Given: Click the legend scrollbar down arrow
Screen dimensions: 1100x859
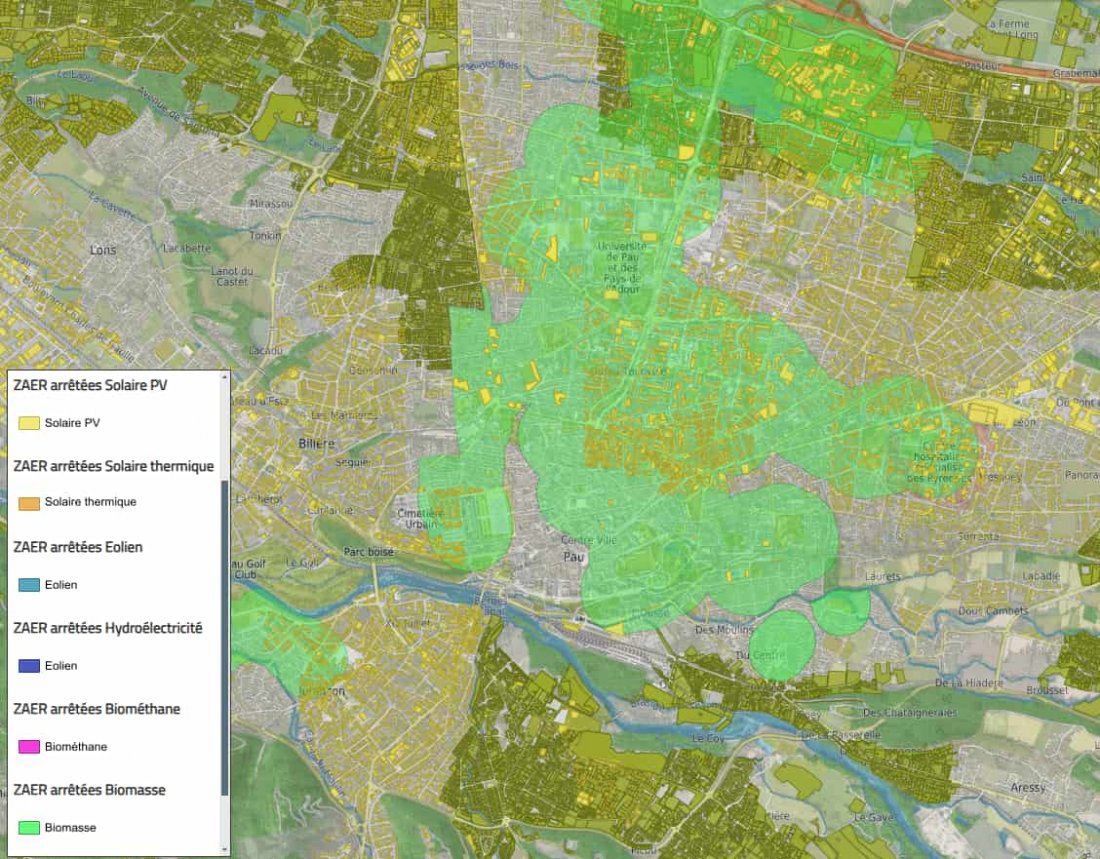Looking at the screenshot, I should click(225, 849).
